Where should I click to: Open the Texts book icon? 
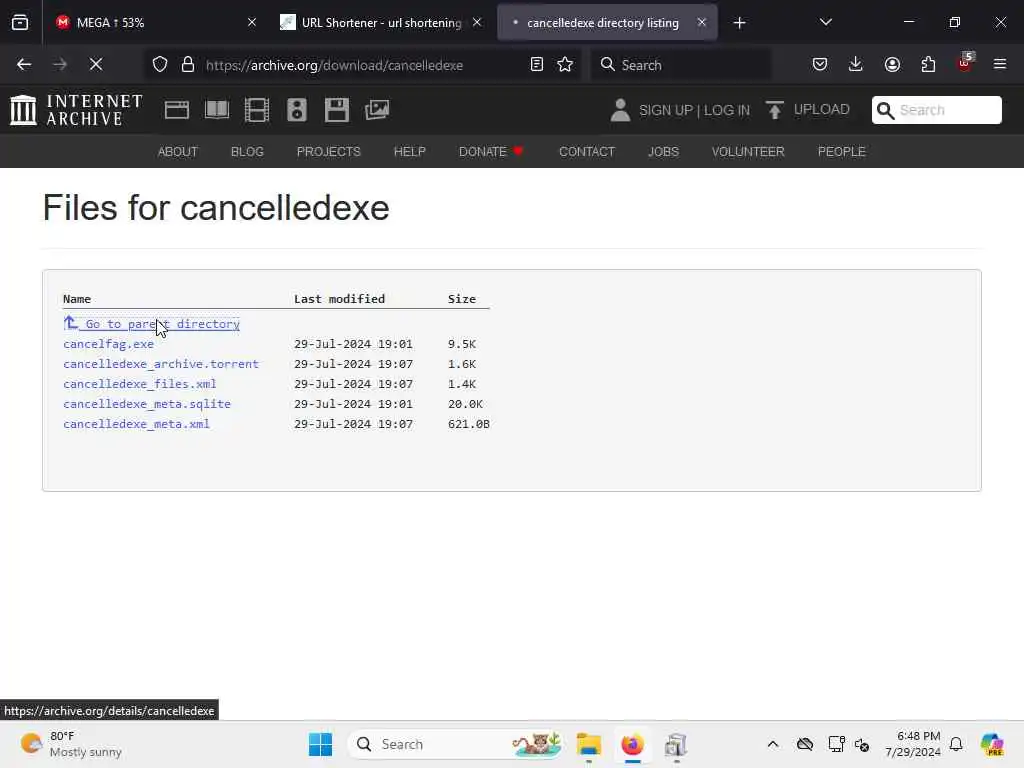click(217, 110)
